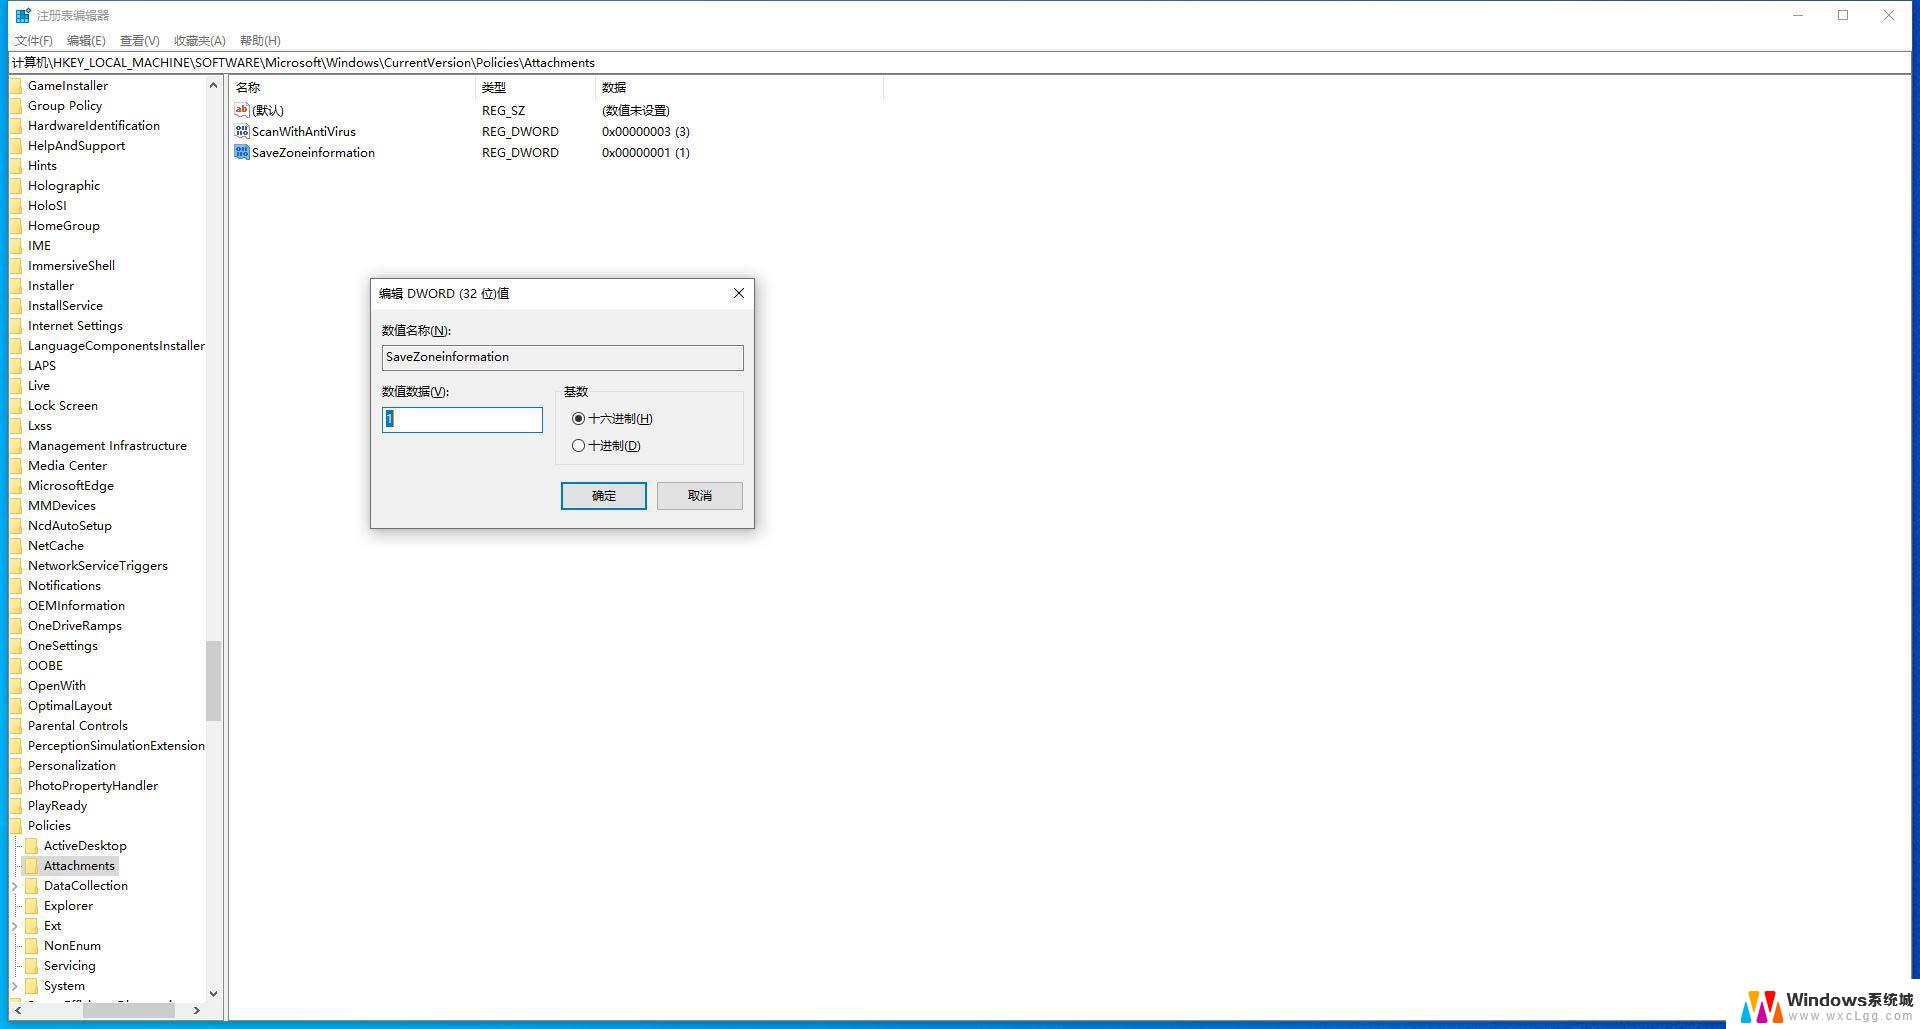
Task: Click the REG_SZ type cell
Action: pos(503,111)
